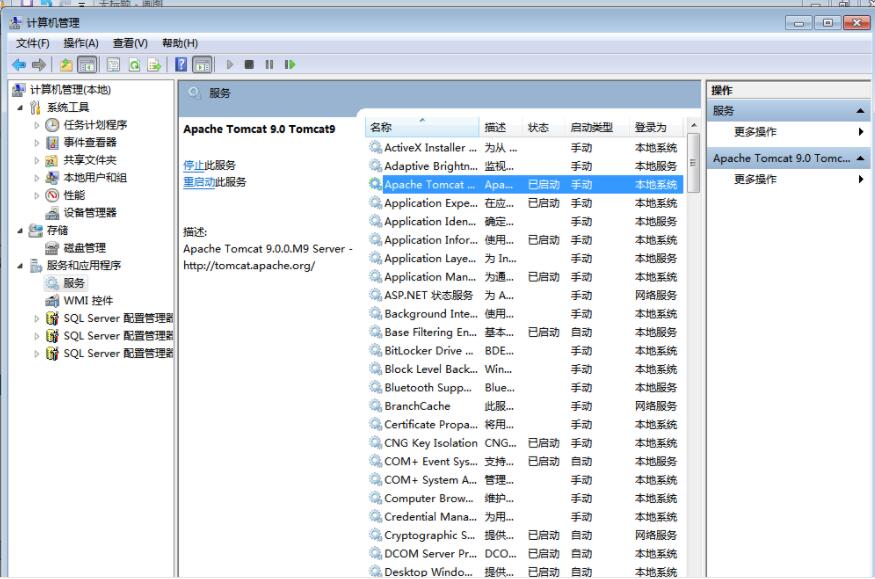The height and width of the screenshot is (579, 875).
Task: Click the Pause Service toolbar icon
Action: tap(269, 65)
